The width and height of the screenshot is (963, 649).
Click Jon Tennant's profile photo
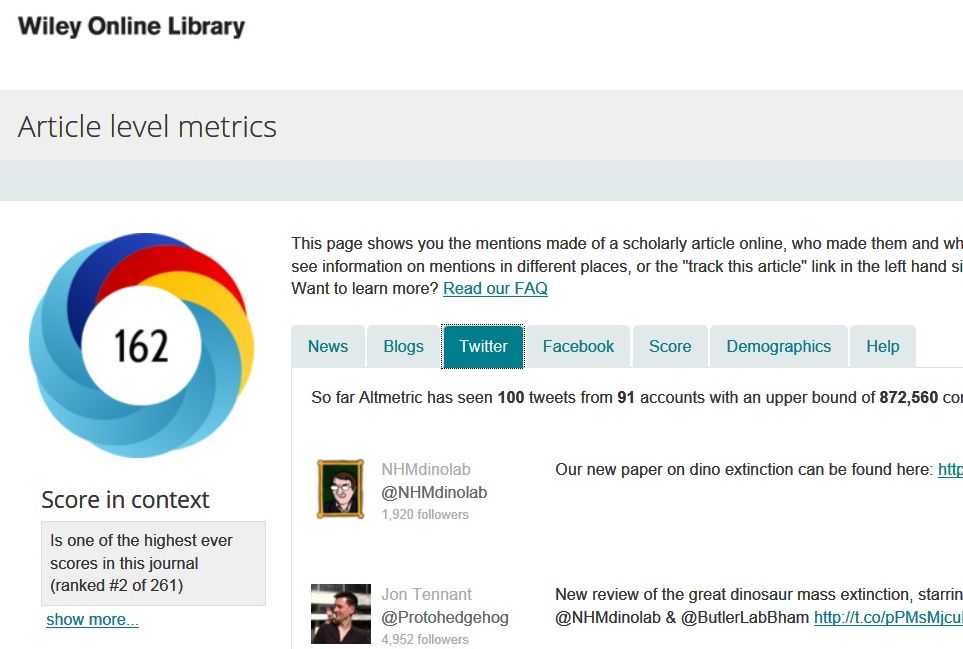(x=340, y=614)
